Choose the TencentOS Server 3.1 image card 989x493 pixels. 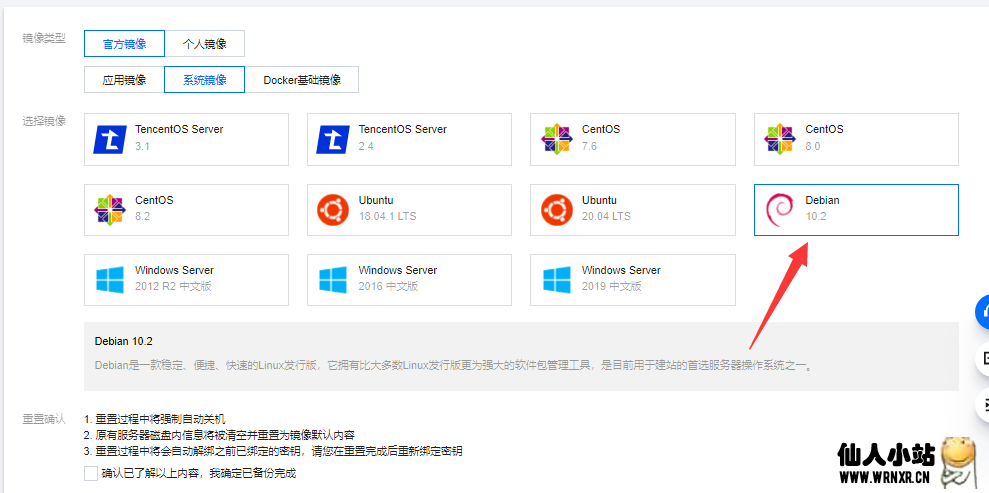(x=186, y=139)
